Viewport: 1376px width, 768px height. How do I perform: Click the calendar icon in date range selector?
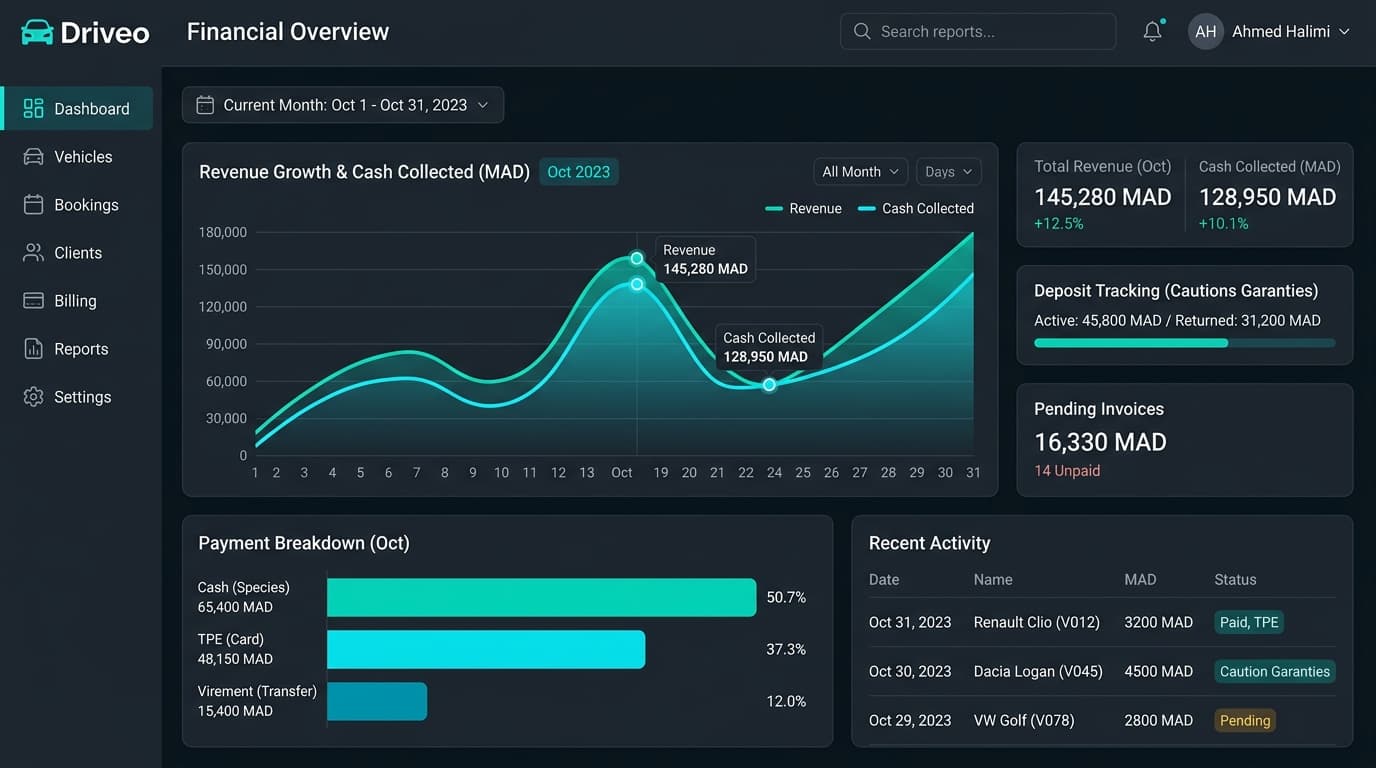pos(205,105)
